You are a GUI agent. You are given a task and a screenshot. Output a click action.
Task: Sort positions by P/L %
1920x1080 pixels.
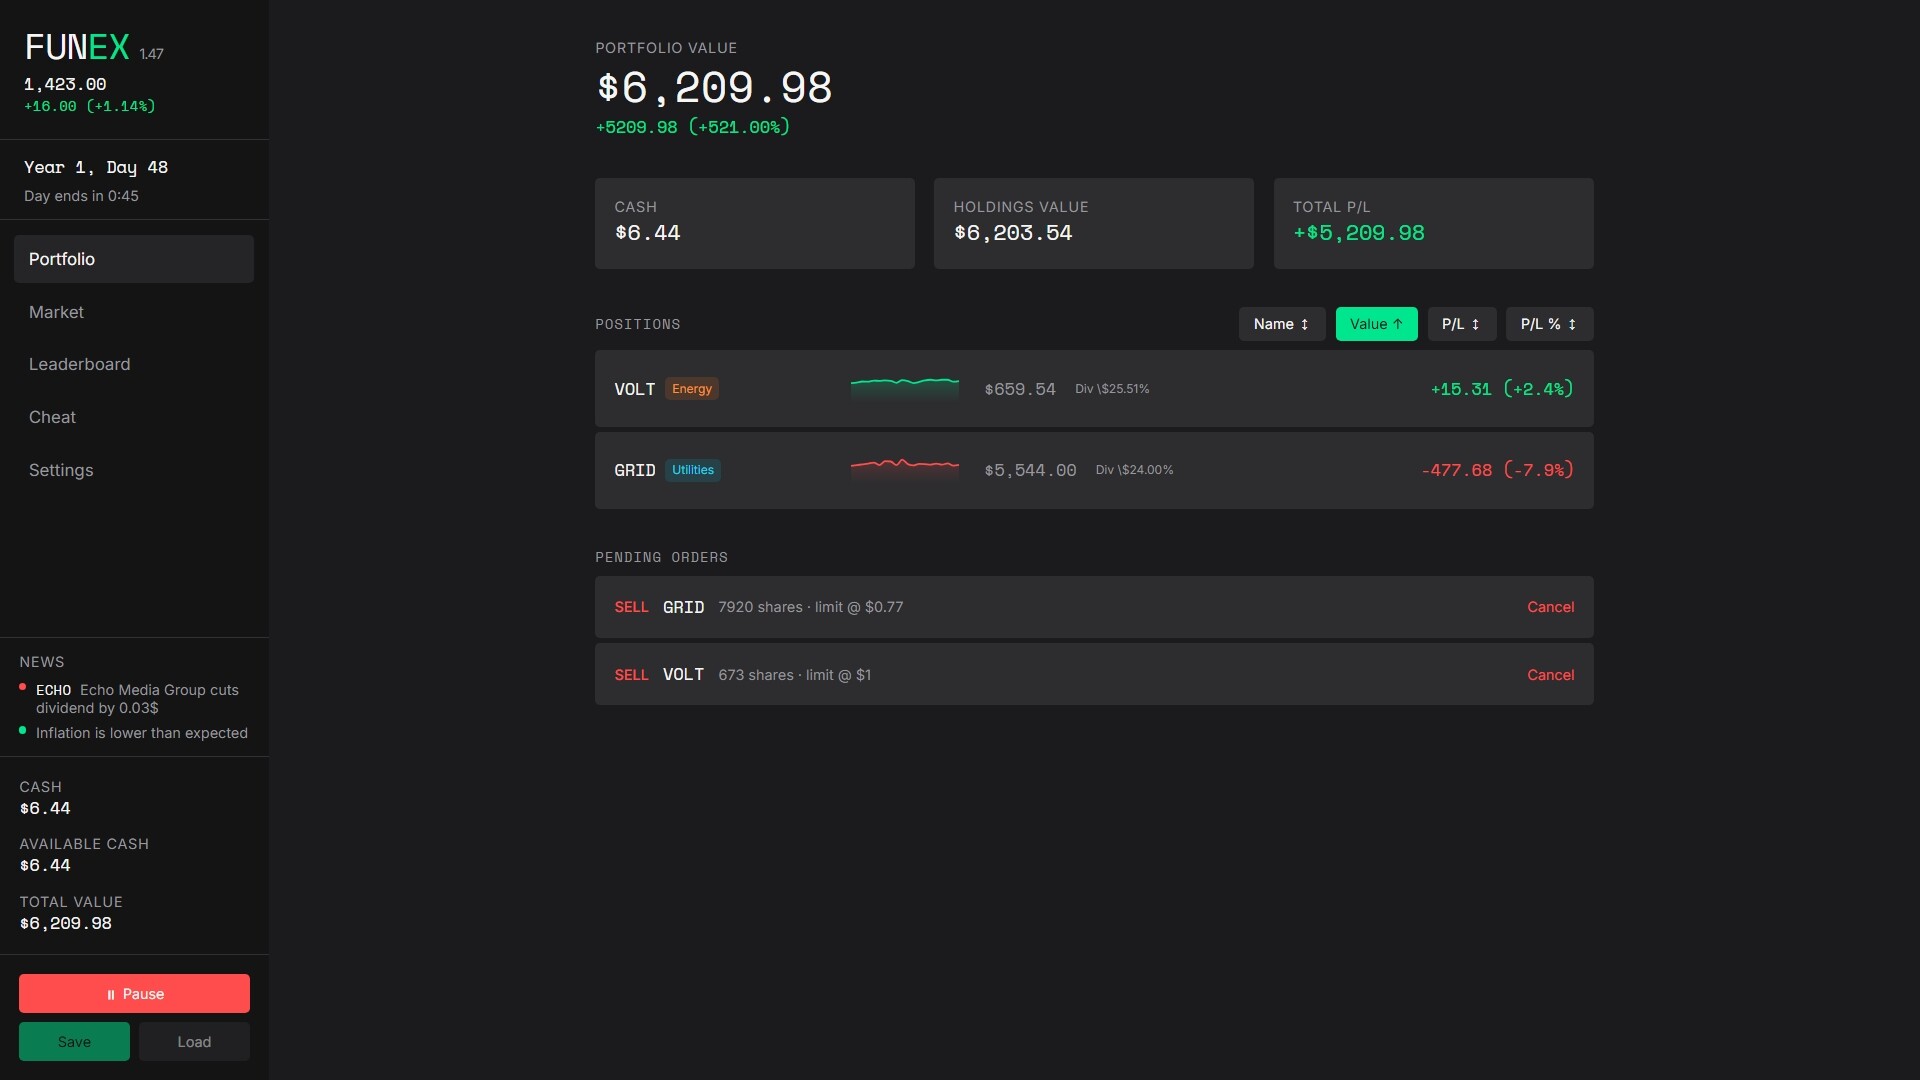pyautogui.click(x=1549, y=324)
